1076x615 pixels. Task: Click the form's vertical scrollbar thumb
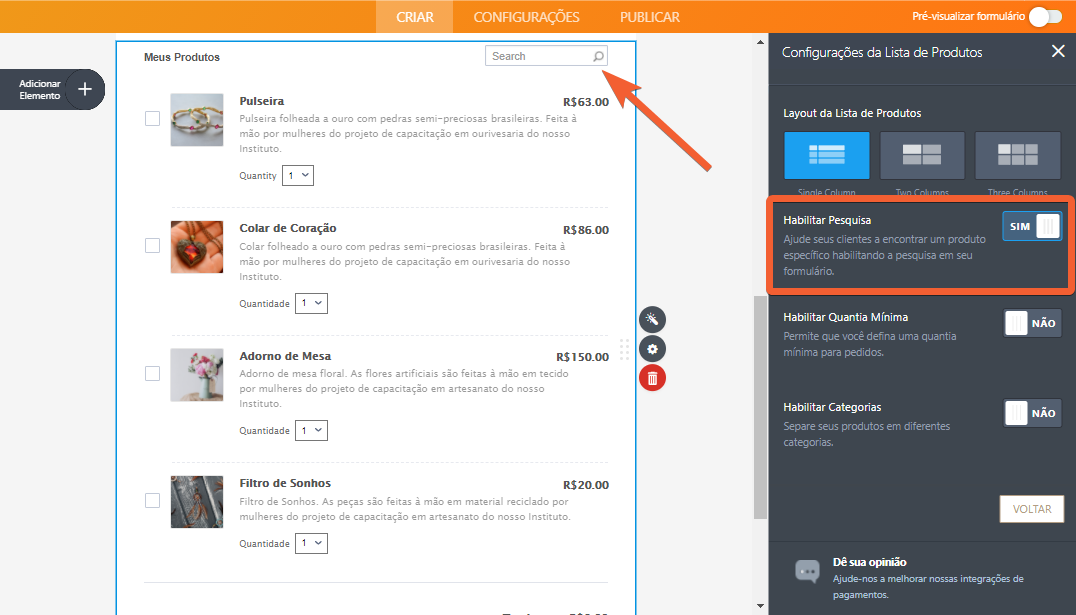click(760, 408)
